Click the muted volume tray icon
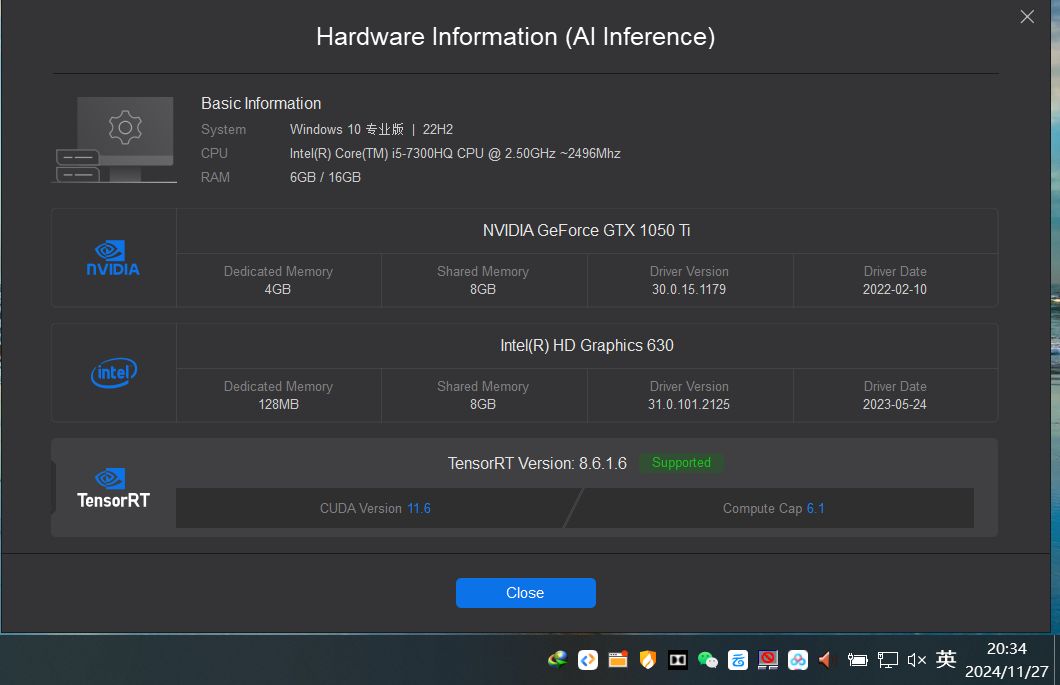Image resolution: width=1060 pixels, height=685 pixels. click(917, 660)
